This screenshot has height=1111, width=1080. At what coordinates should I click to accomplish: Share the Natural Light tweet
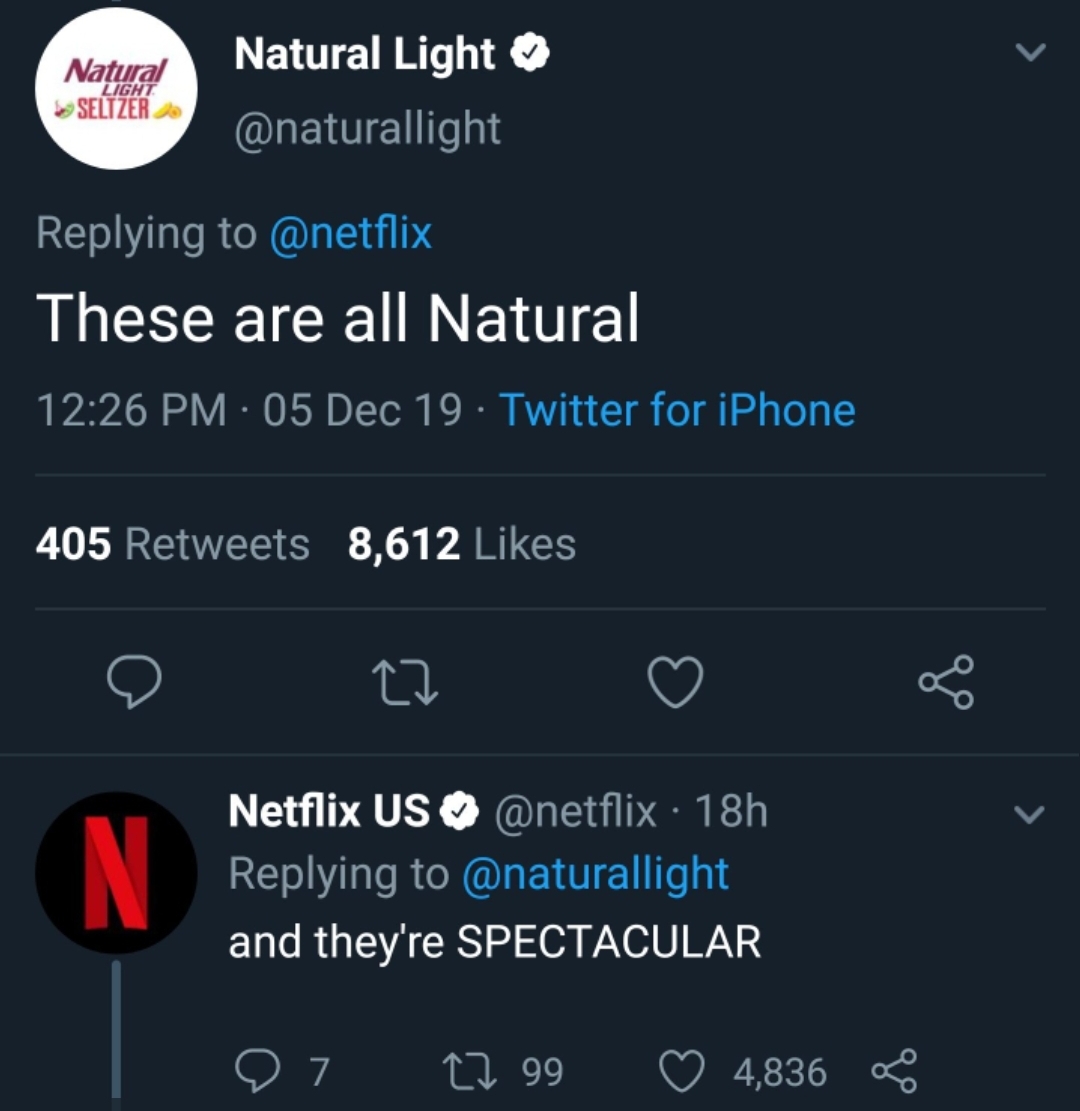(945, 682)
